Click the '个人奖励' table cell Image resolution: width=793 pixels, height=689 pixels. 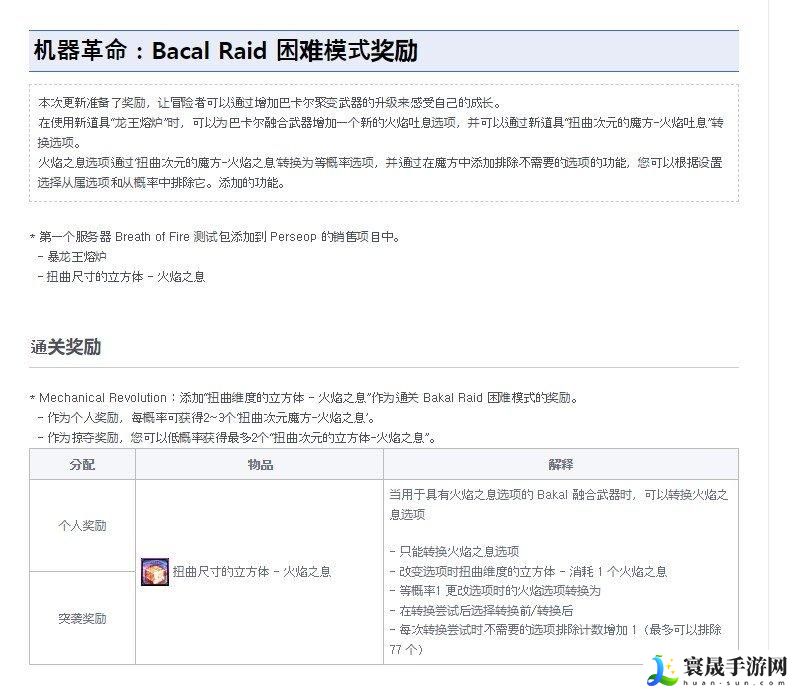[x=82, y=526]
